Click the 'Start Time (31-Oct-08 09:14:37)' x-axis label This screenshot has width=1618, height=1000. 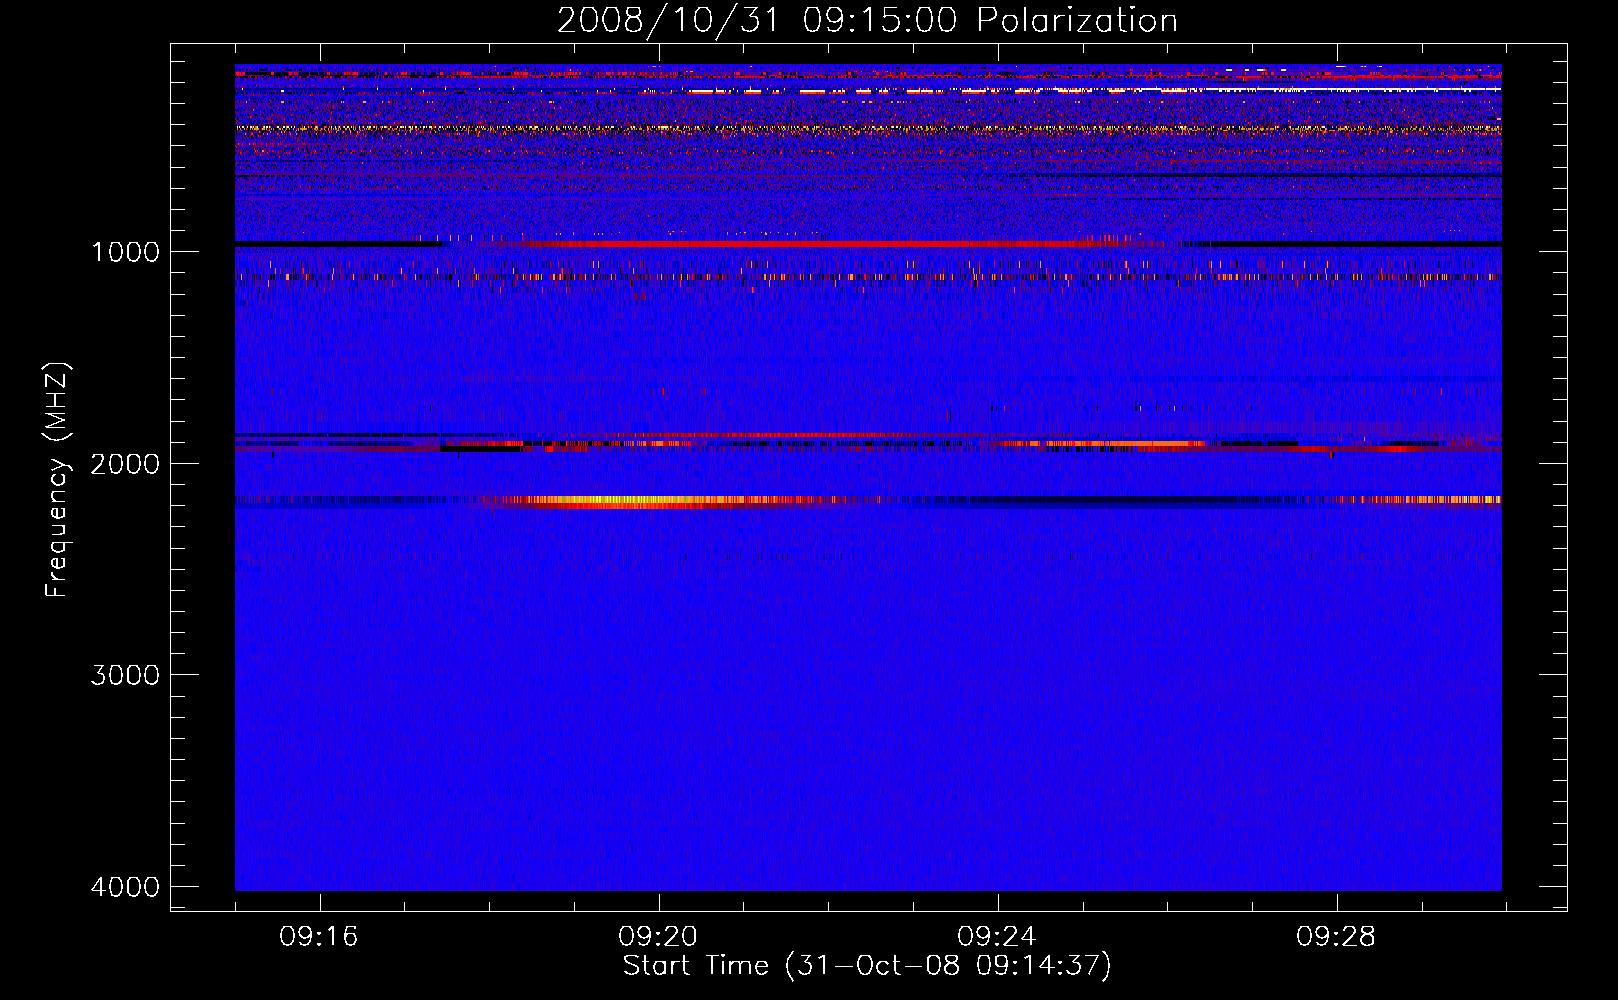coord(867,966)
